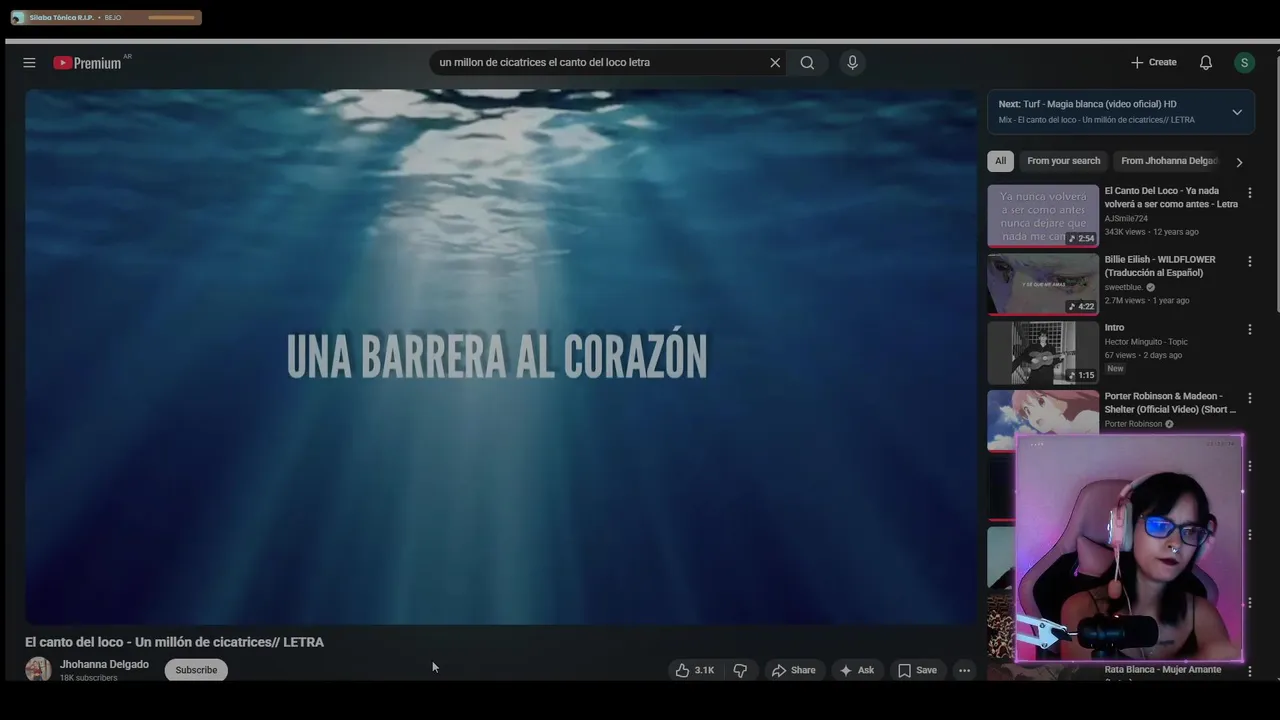Open Billie Eilish WILDFLOWER thumbnail
Screen dimensions: 1280x720
[x=1043, y=284]
